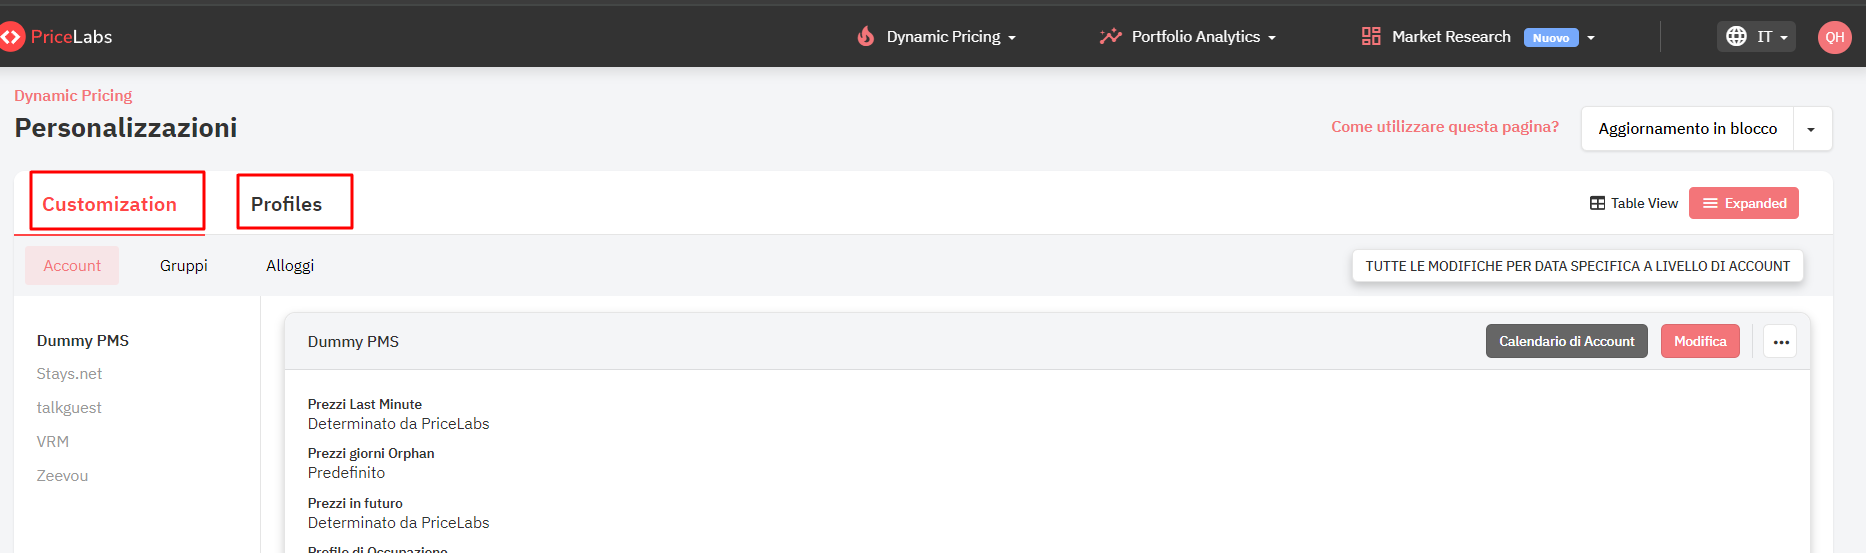1866x553 pixels.
Task: Open the QH user avatar menu
Action: point(1834,37)
